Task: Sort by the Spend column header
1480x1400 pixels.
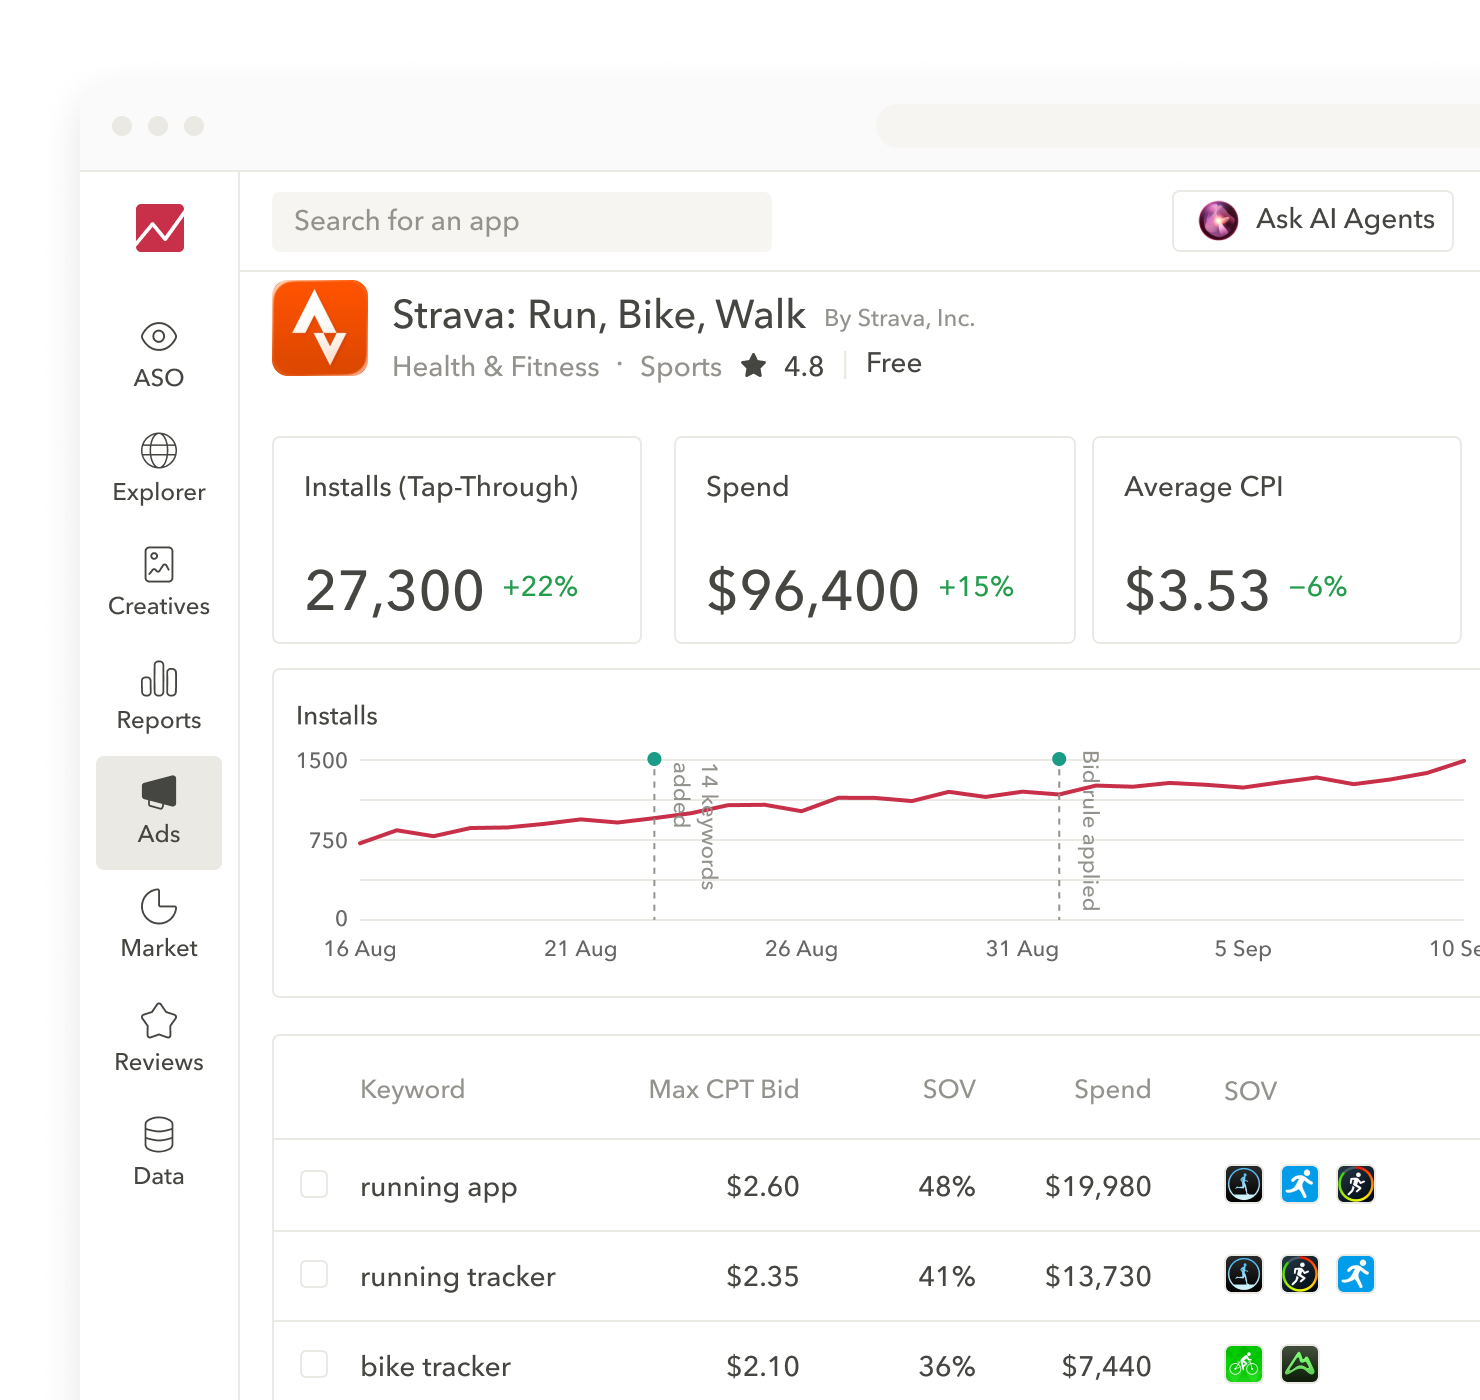Action: click(x=1112, y=1089)
